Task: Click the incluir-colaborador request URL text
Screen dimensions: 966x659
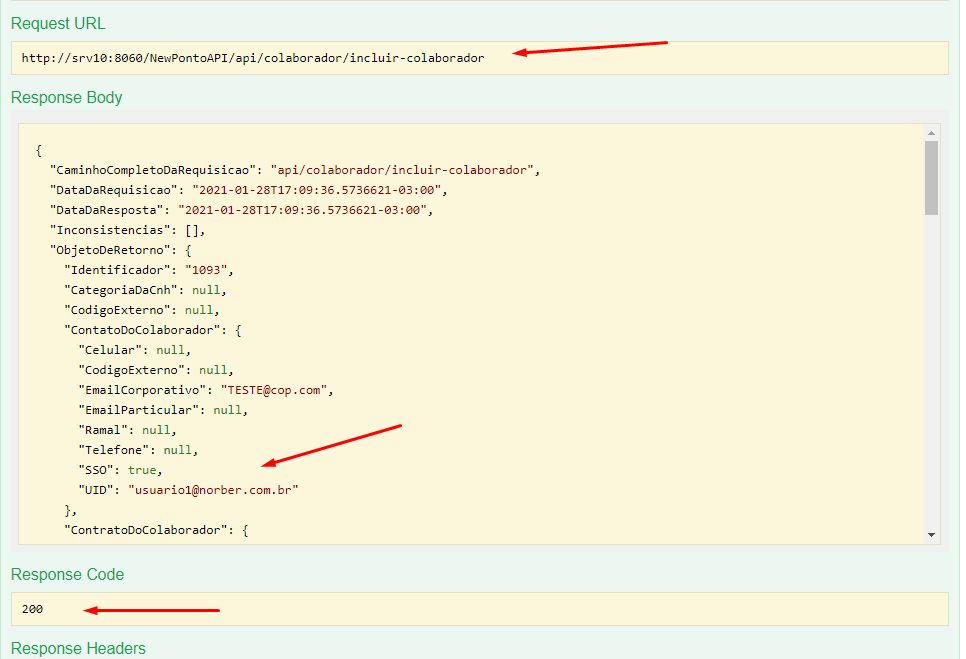Action: pyautogui.click(x=252, y=58)
